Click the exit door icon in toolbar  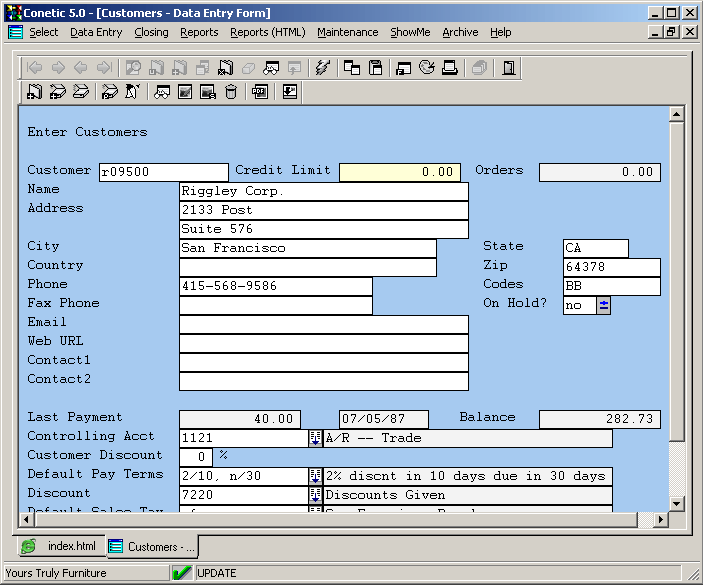(x=509, y=68)
